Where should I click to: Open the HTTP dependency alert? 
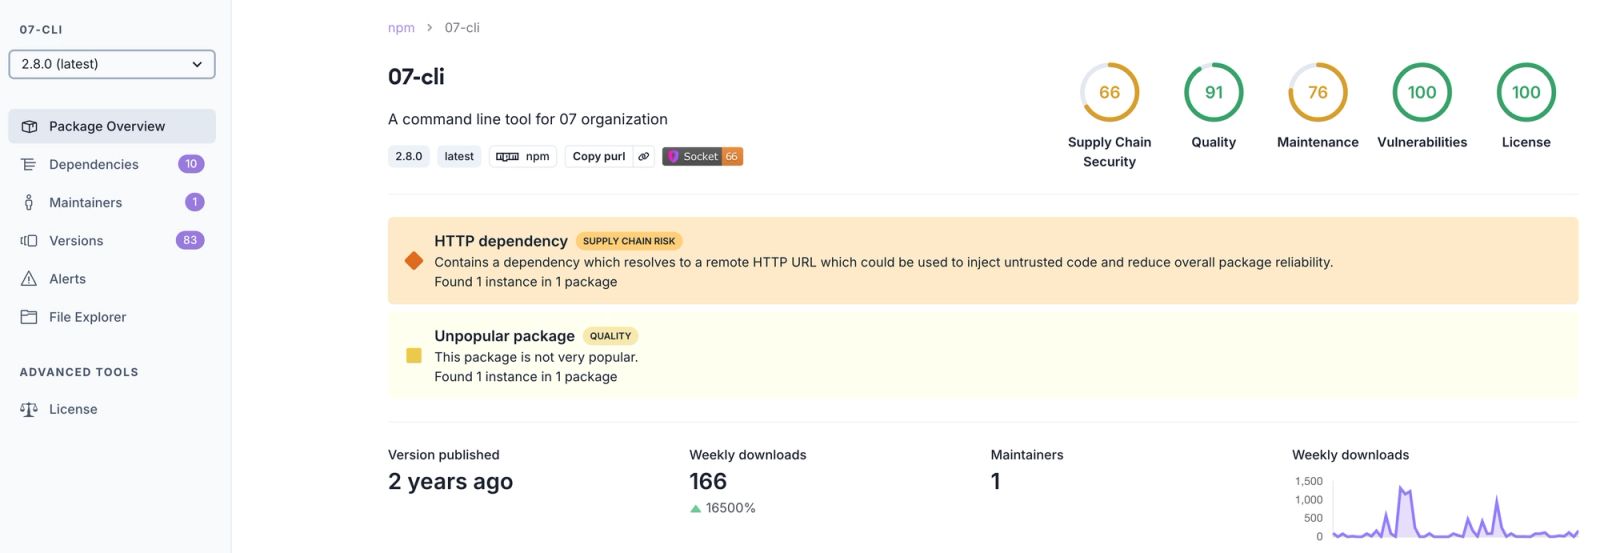[x=501, y=241]
